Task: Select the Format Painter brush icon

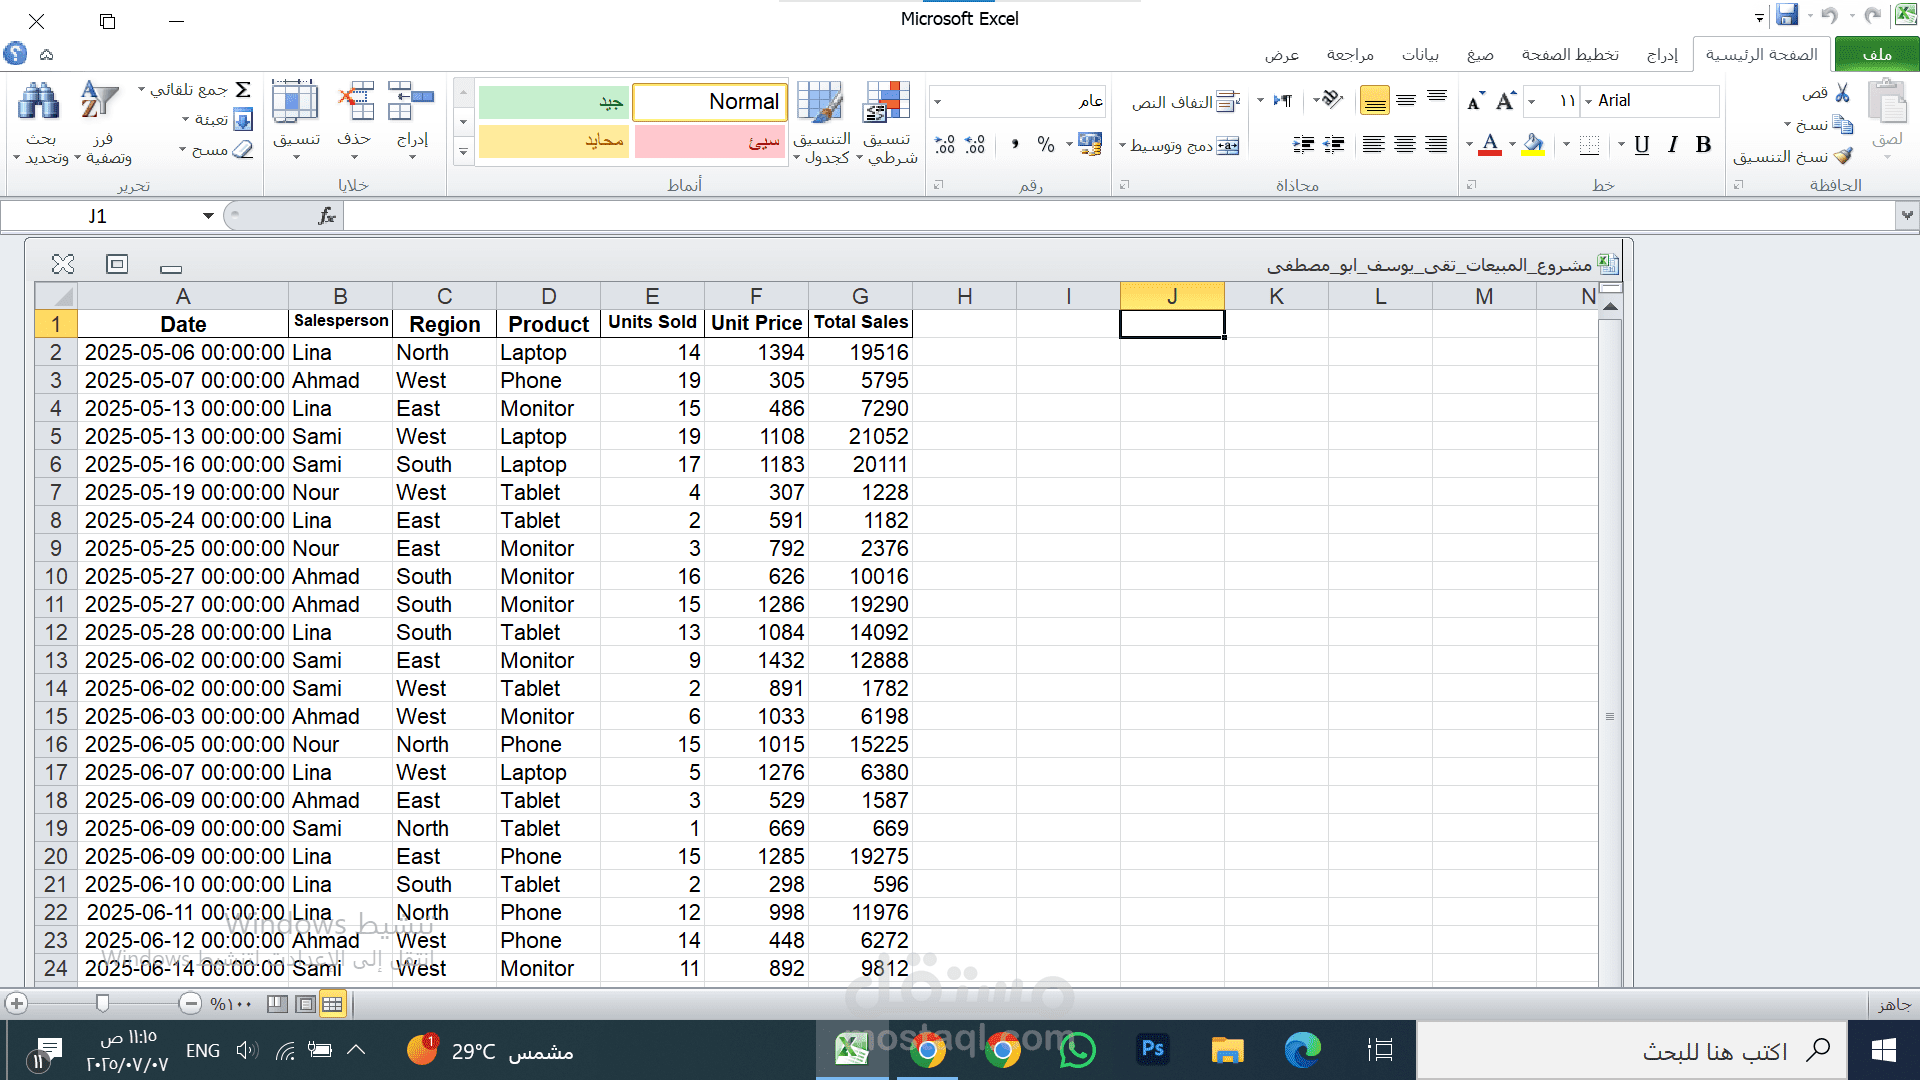Action: [x=1844, y=155]
